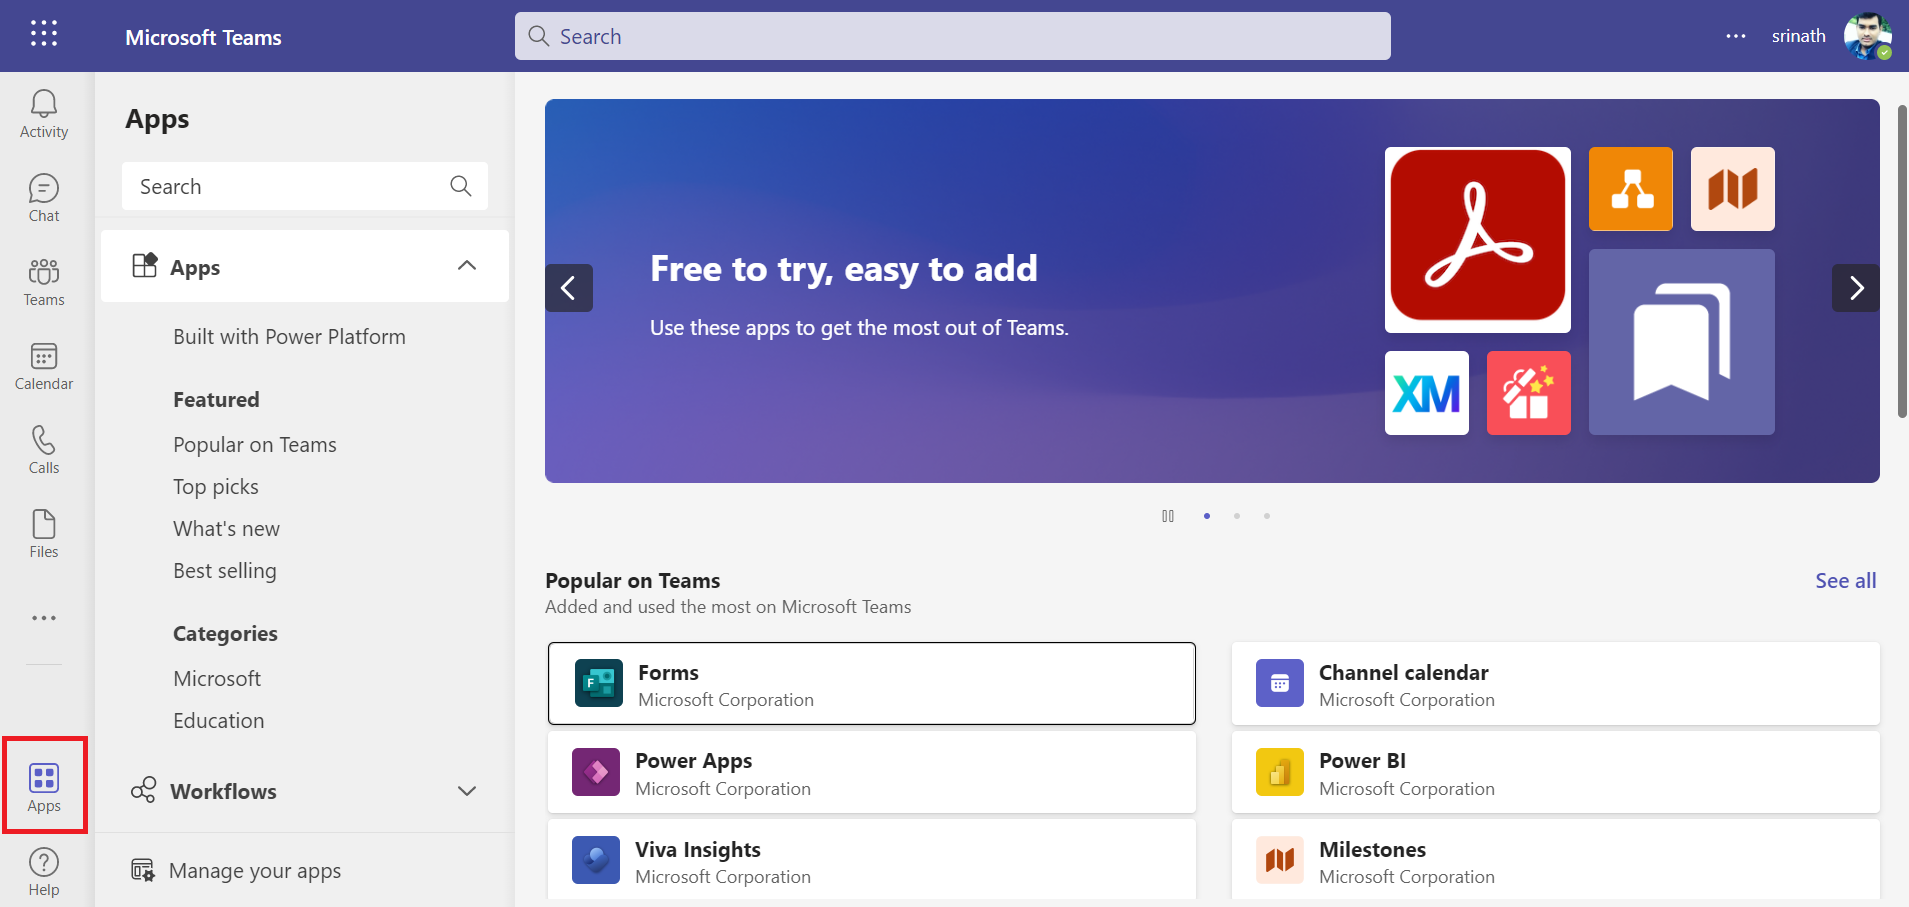Select Best selling in Featured list
Image resolution: width=1909 pixels, height=907 pixels.
click(224, 571)
